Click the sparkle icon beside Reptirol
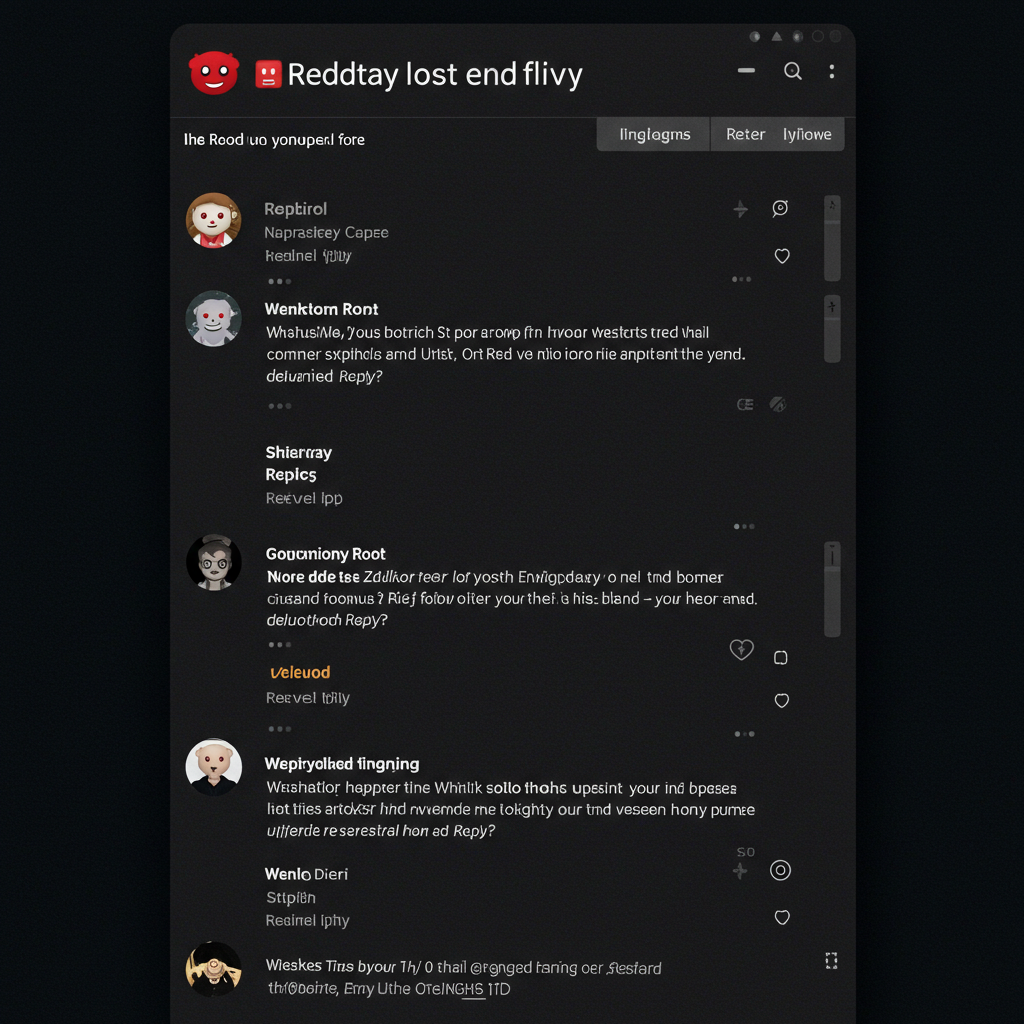 (x=741, y=209)
